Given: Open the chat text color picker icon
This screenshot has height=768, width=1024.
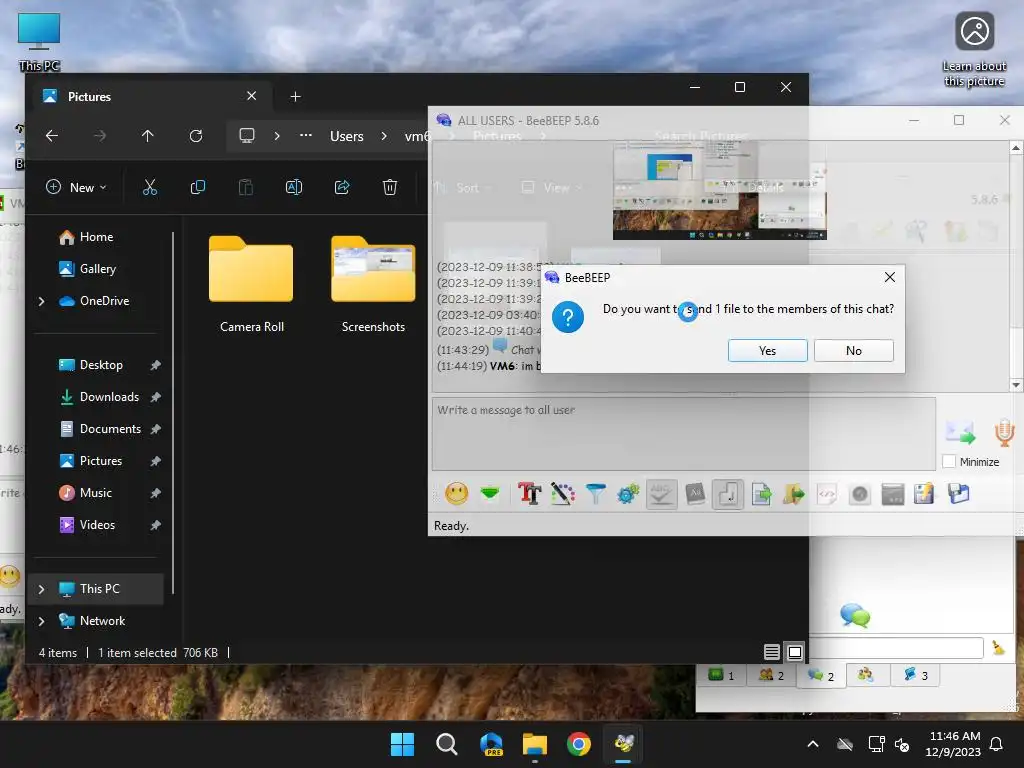Looking at the screenshot, I should click(562, 494).
